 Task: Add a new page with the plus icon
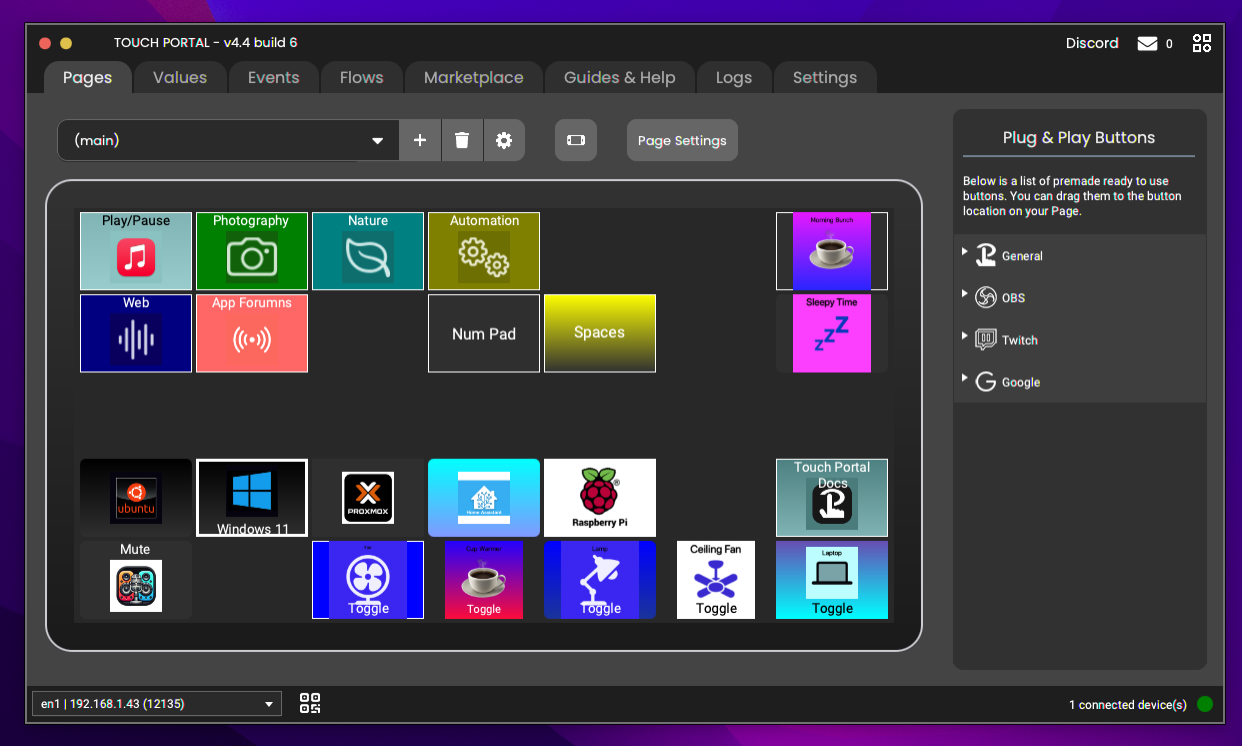(x=420, y=140)
